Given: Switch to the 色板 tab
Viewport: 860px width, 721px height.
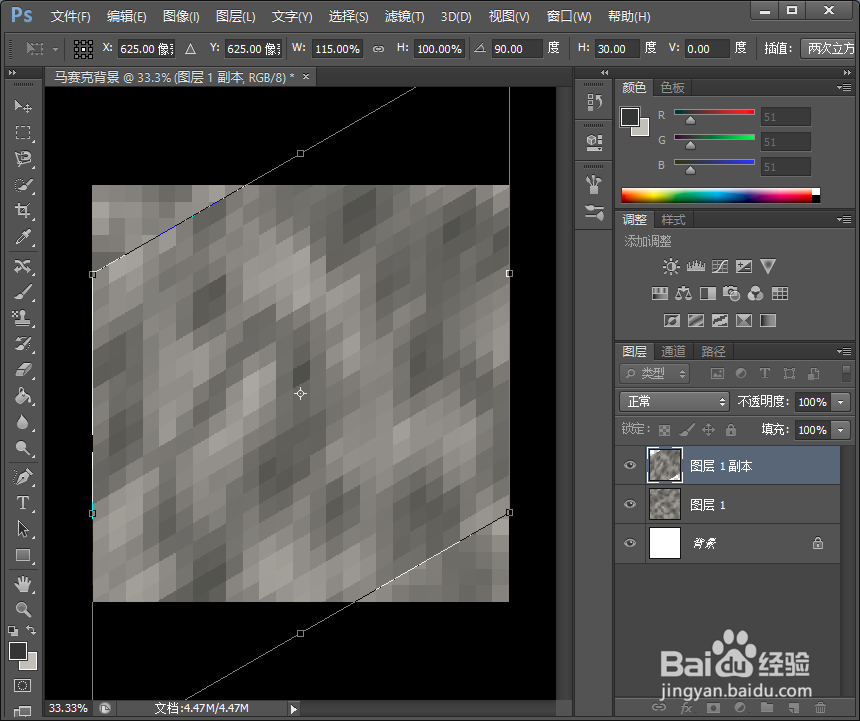Looking at the screenshot, I should tap(672, 88).
